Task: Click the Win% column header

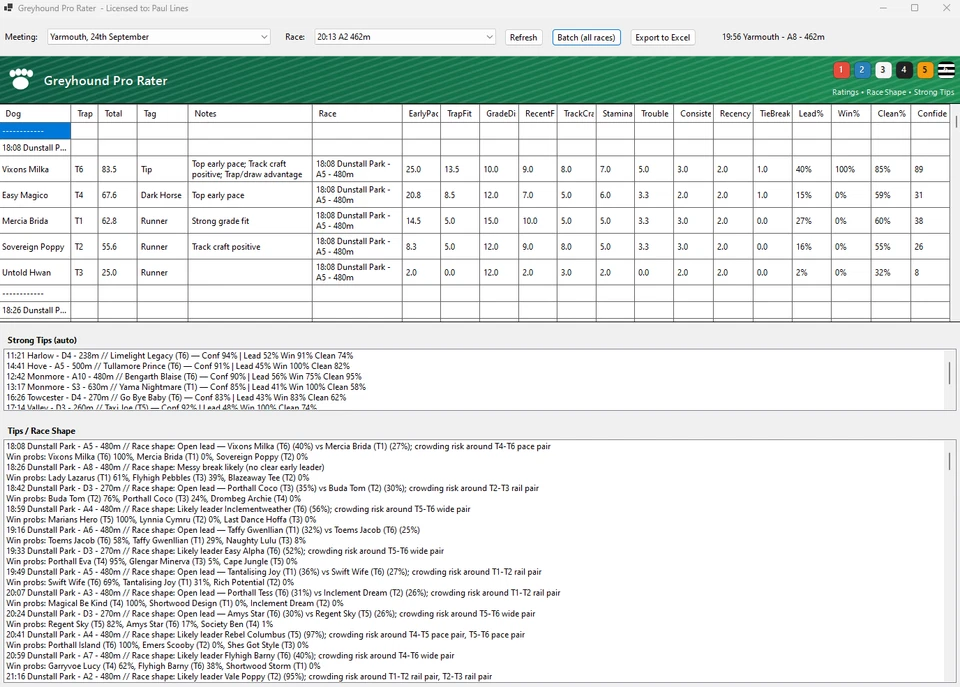Action: [849, 113]
